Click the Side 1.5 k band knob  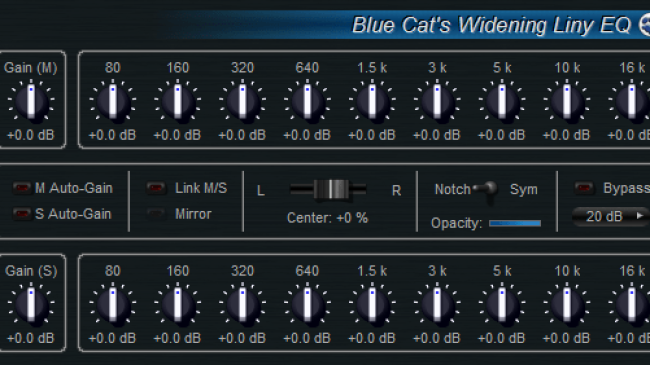[372, 304]
